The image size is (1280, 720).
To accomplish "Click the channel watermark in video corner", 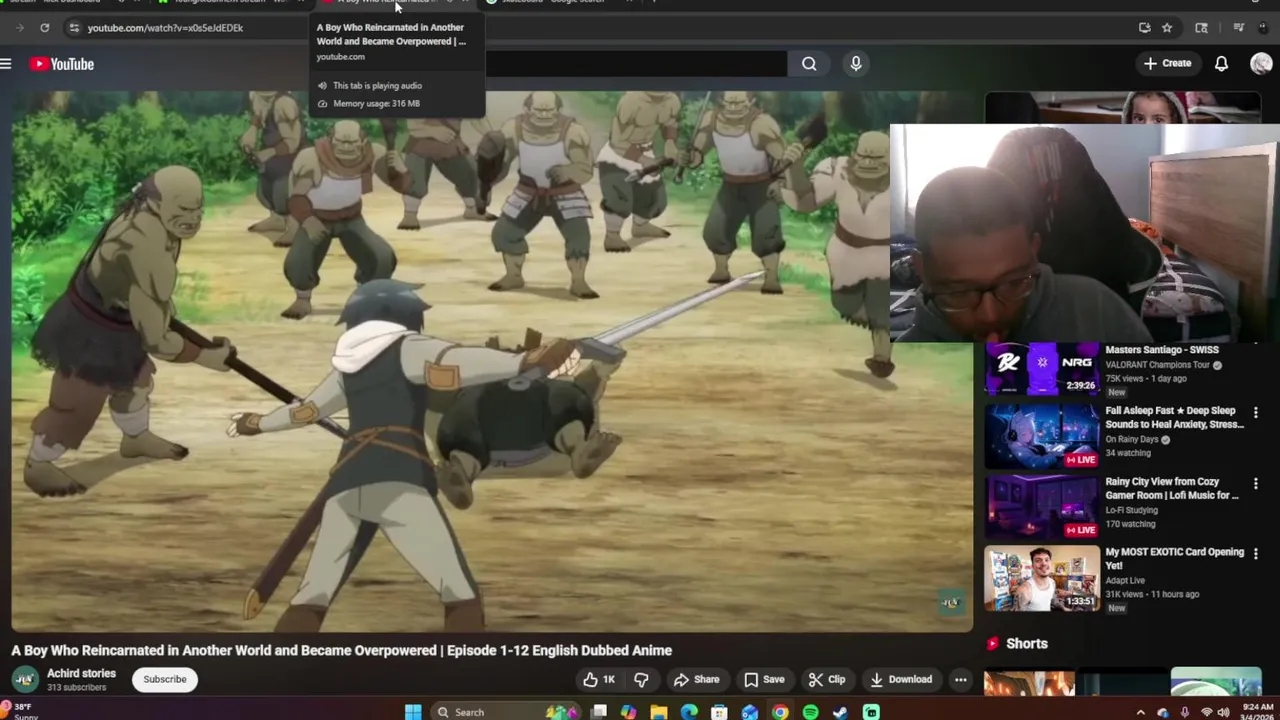I will click(950, 602).
